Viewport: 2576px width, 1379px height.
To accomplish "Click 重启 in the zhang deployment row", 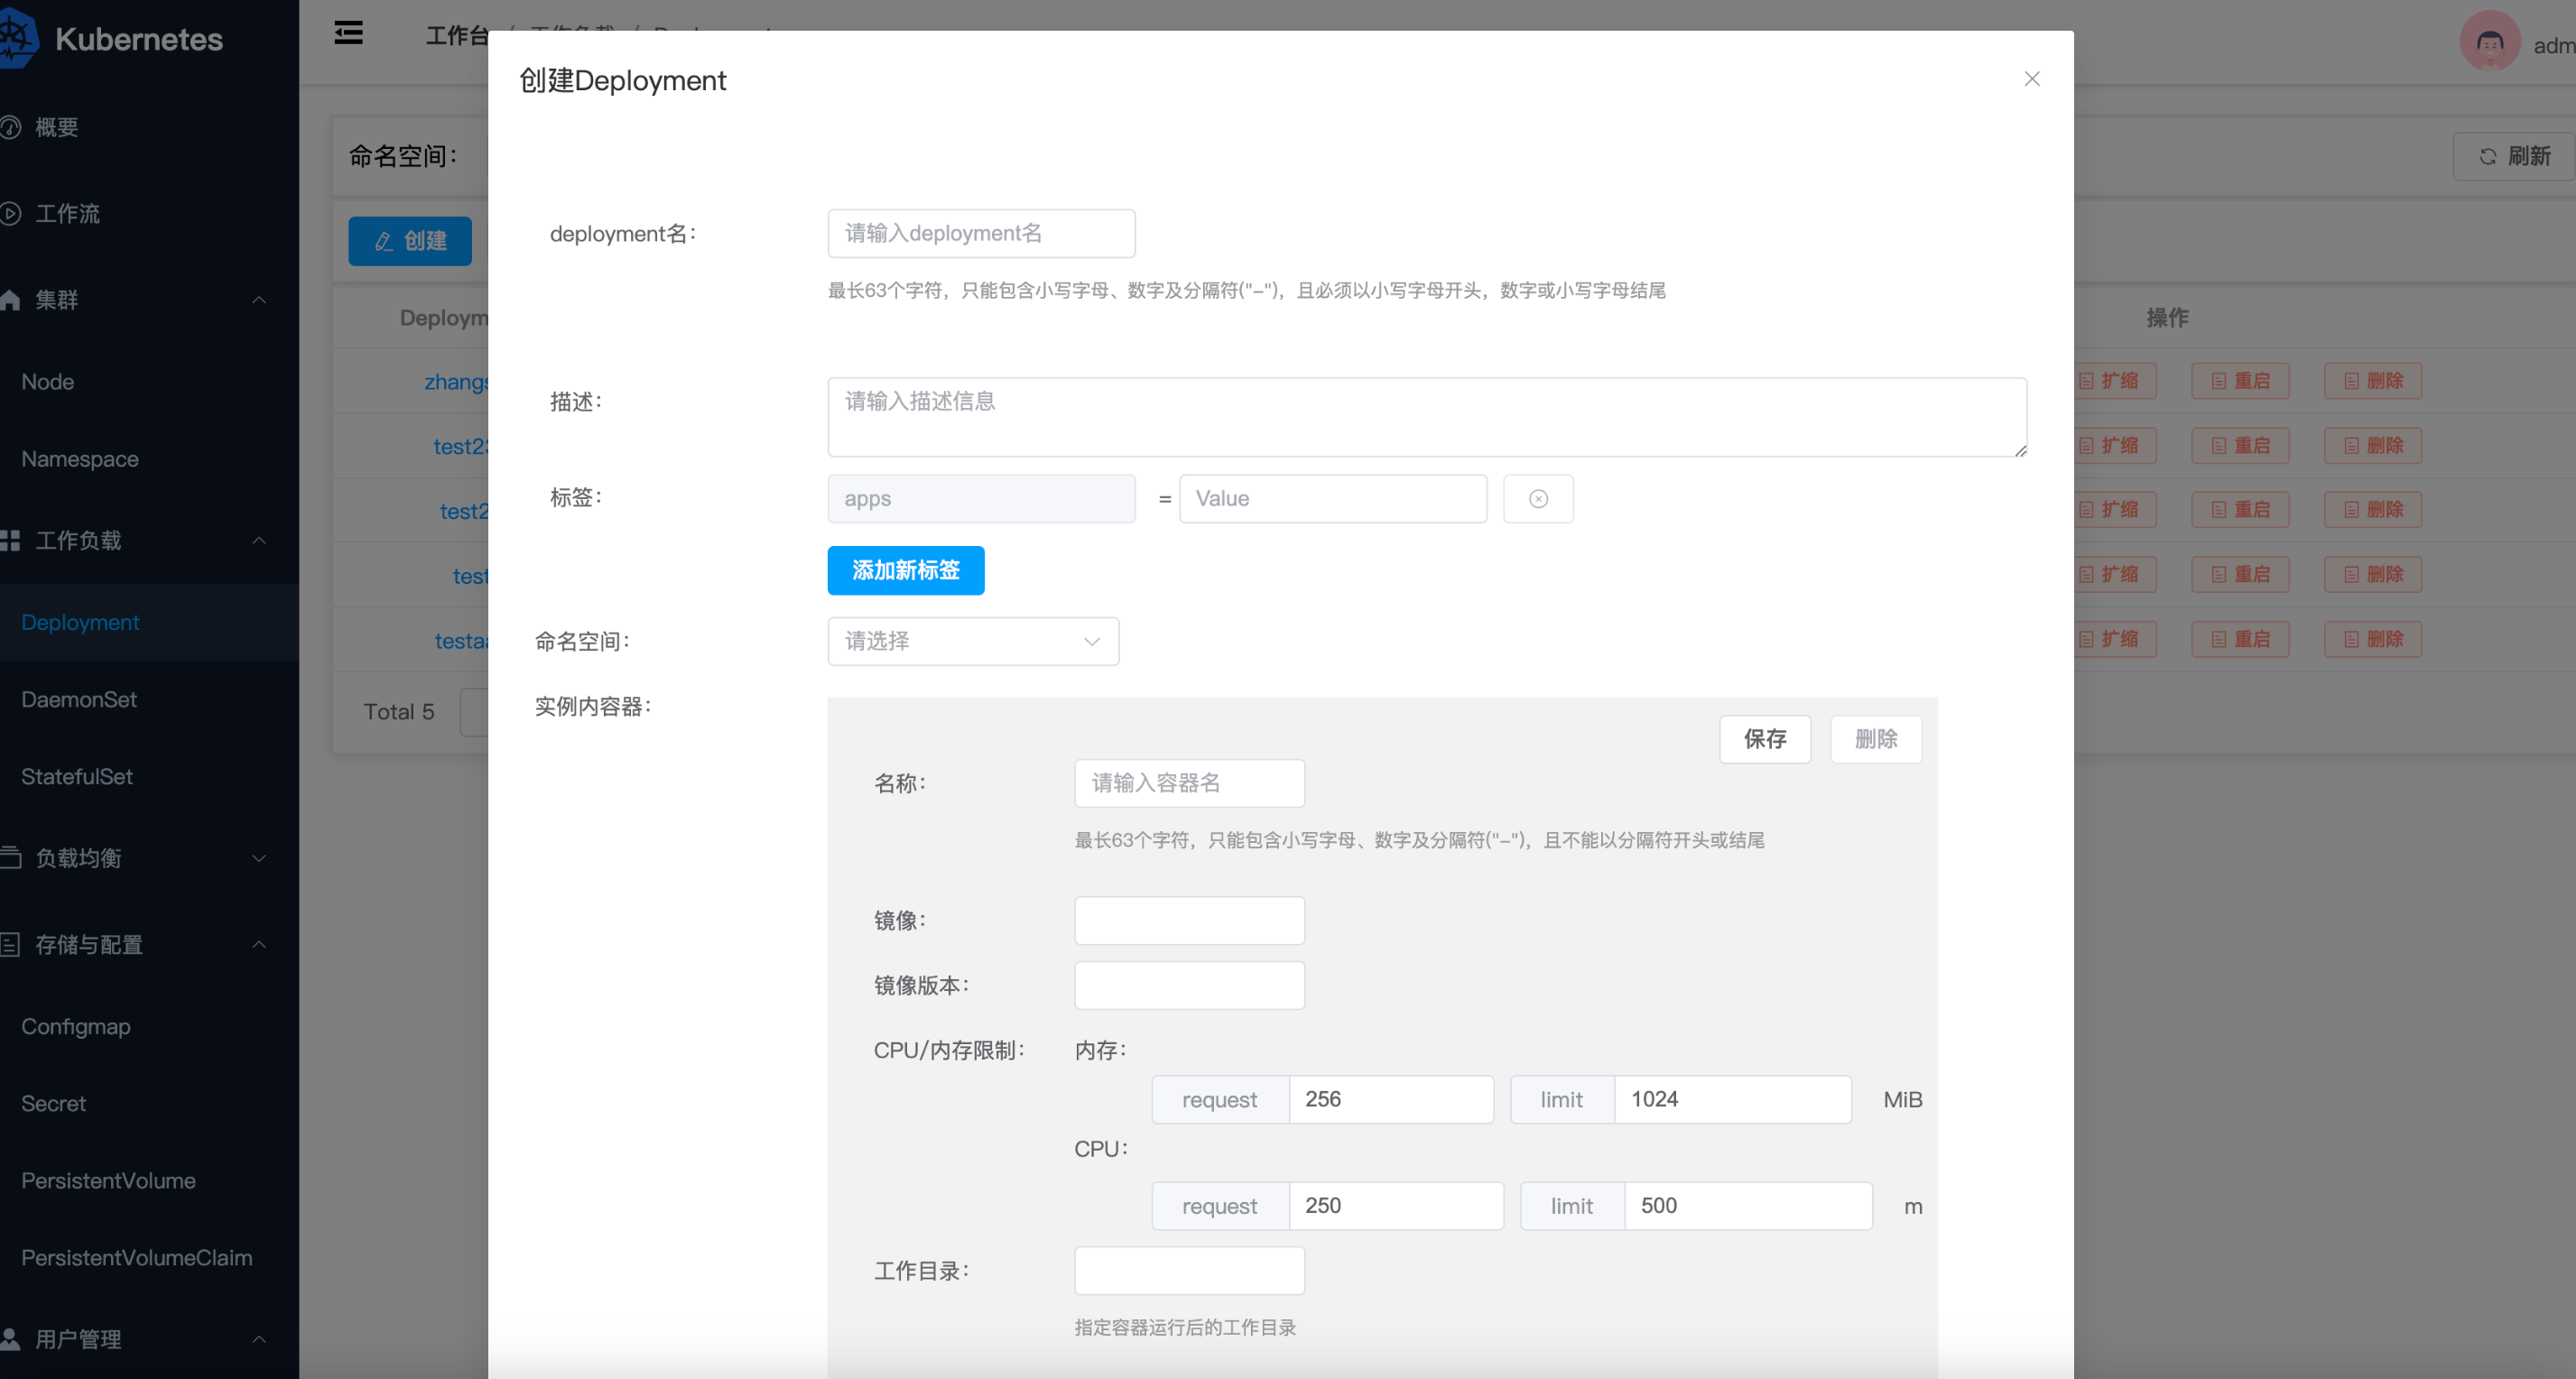I will pyautogui.click(x=2240, y=381).
